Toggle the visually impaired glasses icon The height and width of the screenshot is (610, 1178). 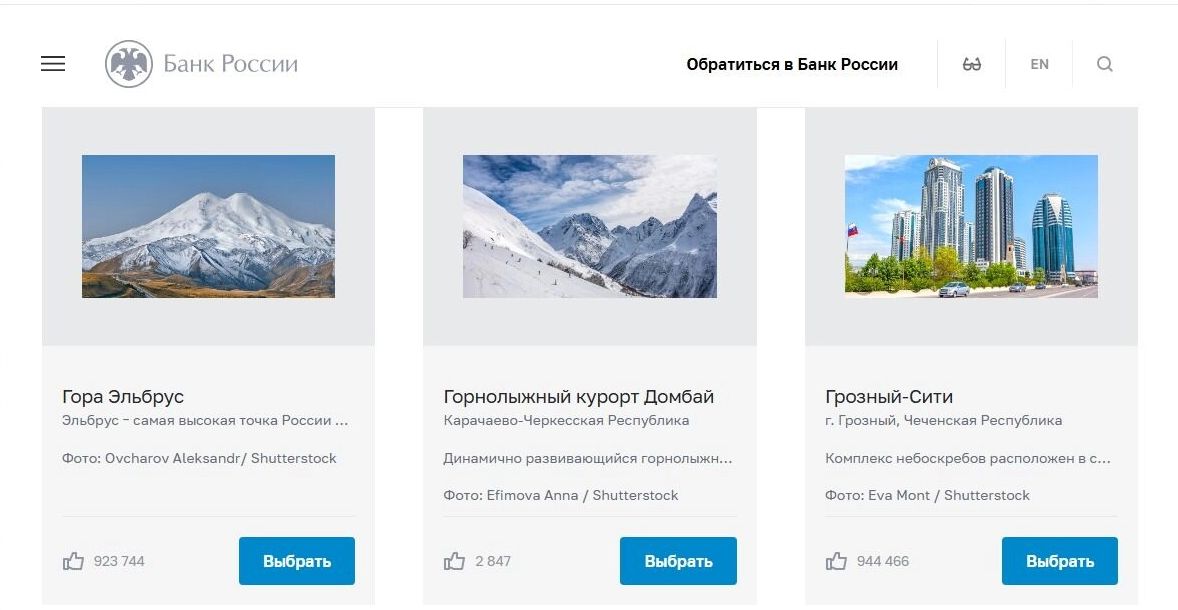coord(971,64)
